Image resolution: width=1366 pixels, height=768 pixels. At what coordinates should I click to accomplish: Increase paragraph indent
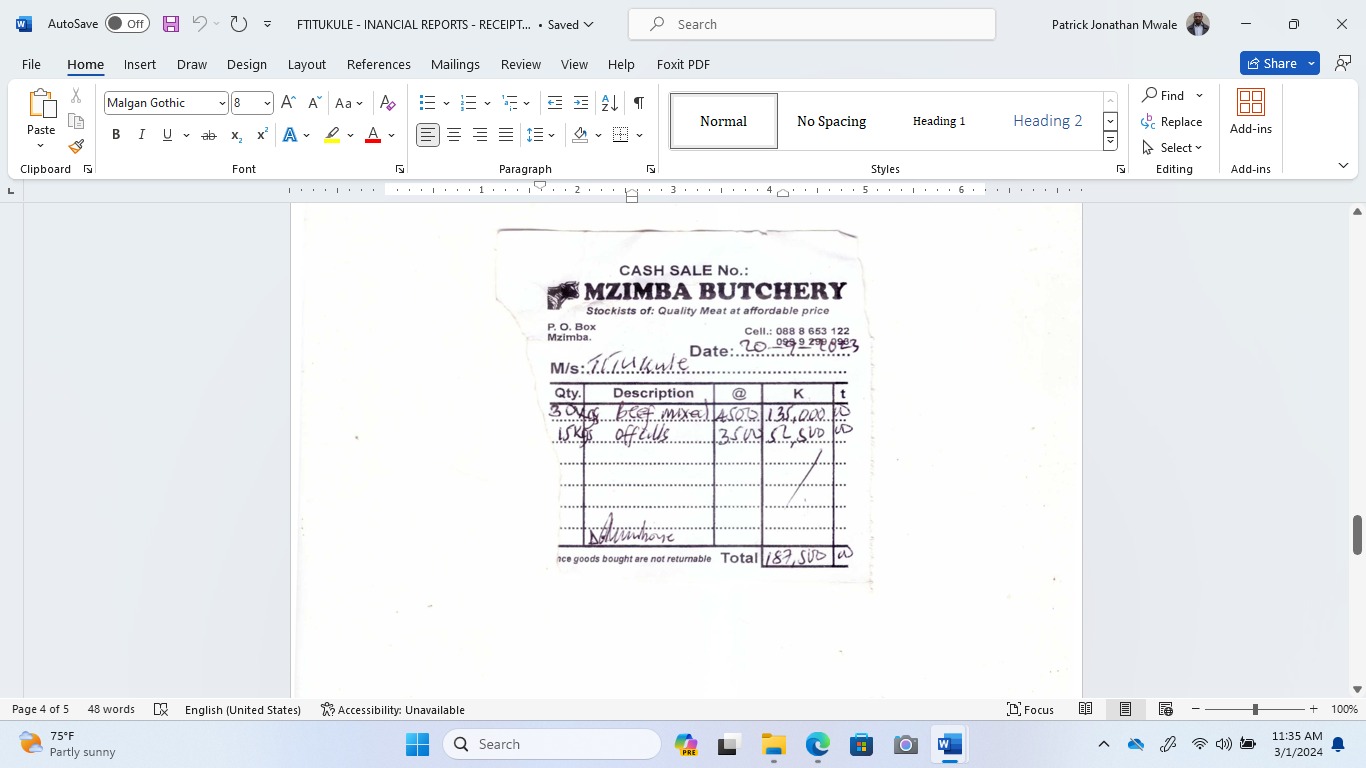581,103
